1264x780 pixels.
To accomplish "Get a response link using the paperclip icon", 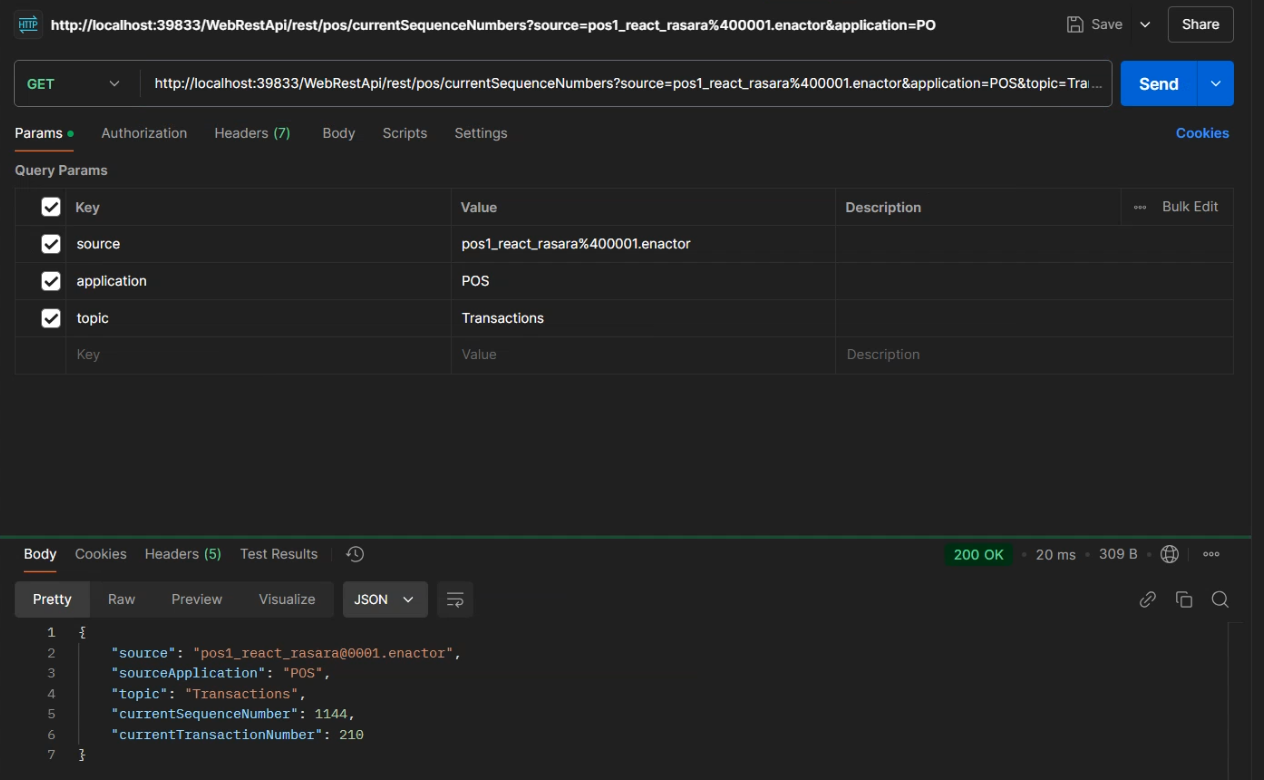I will (x=1147, y=599).
